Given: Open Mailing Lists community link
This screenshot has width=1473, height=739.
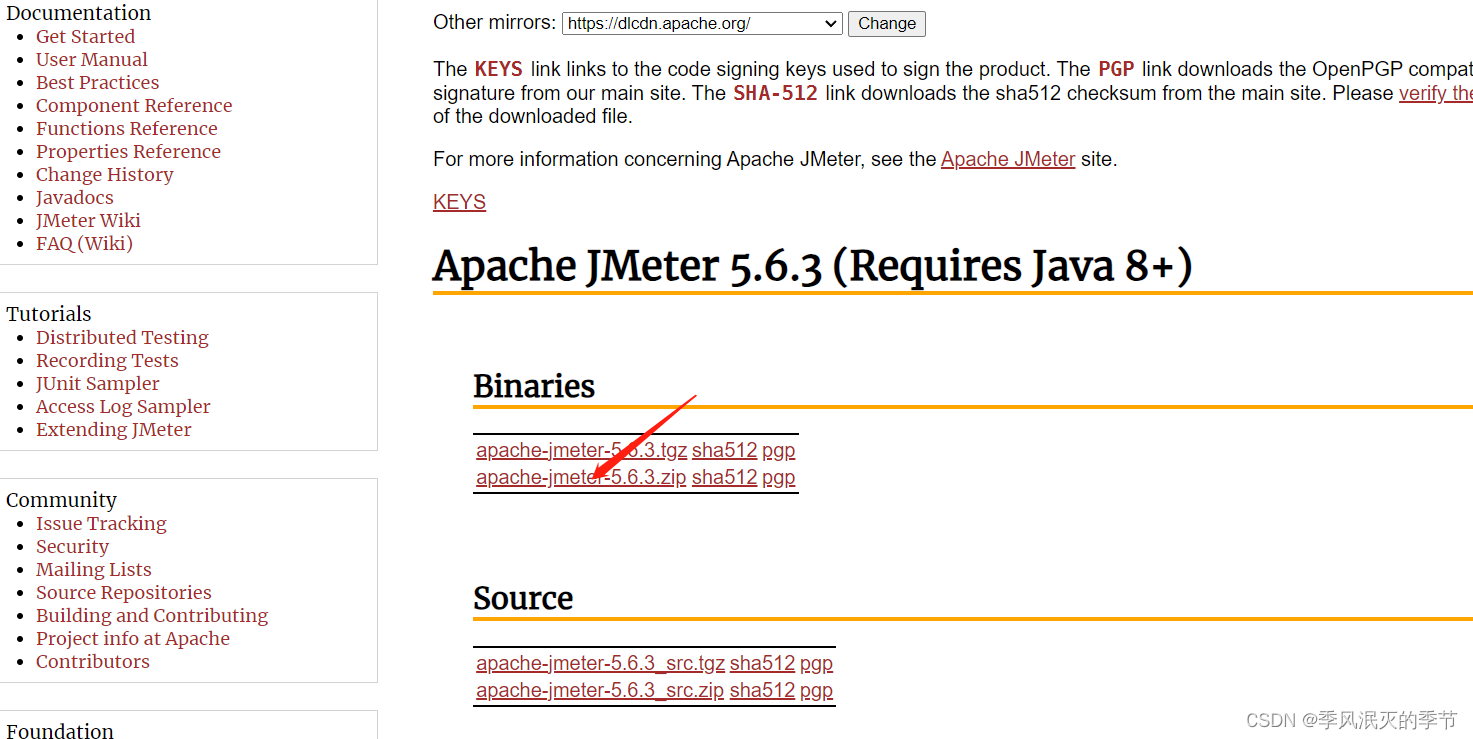Looking at the screenshot, I should 93,570.
